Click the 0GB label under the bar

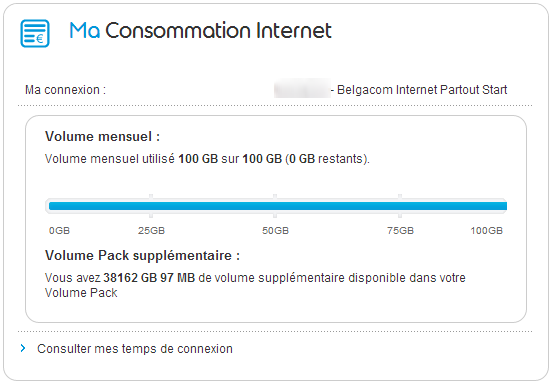click(x=59, y=231)
